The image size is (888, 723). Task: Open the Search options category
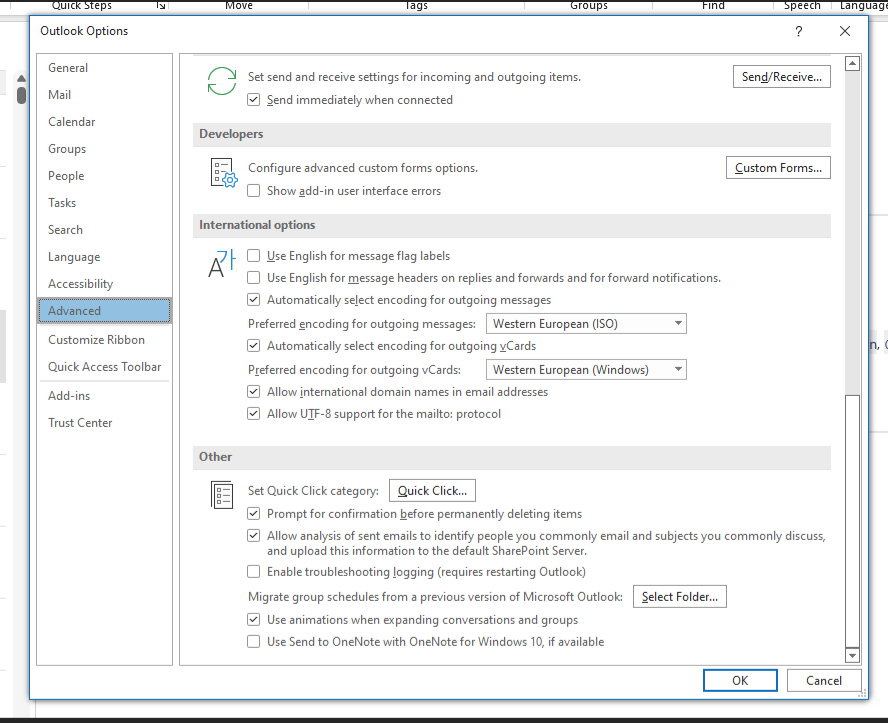[x=105, y=230]
